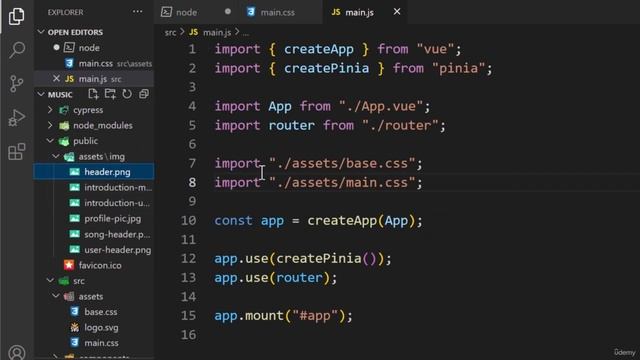This screenshot has width=640, height=360.
Task: Open the introduction-m... image file
Action: (94, 187)
